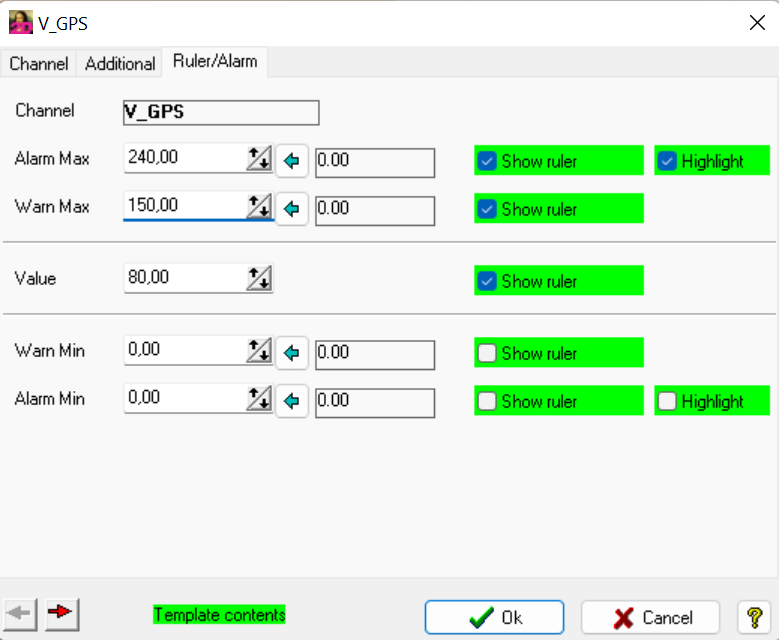Click the Warn Max value input field
The height and width of the screenshot is (640, 779).
click(x=183, y=206)
